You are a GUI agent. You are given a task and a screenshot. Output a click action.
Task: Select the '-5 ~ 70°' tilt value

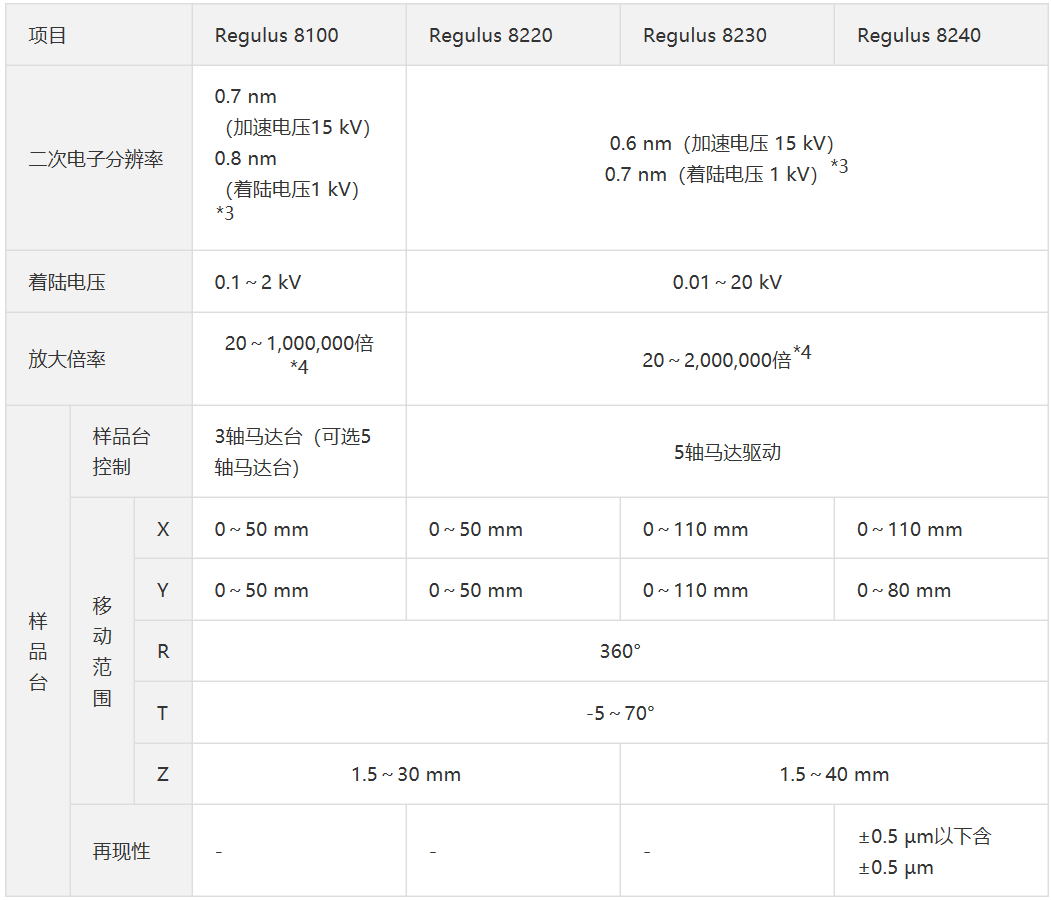[620, 713]
